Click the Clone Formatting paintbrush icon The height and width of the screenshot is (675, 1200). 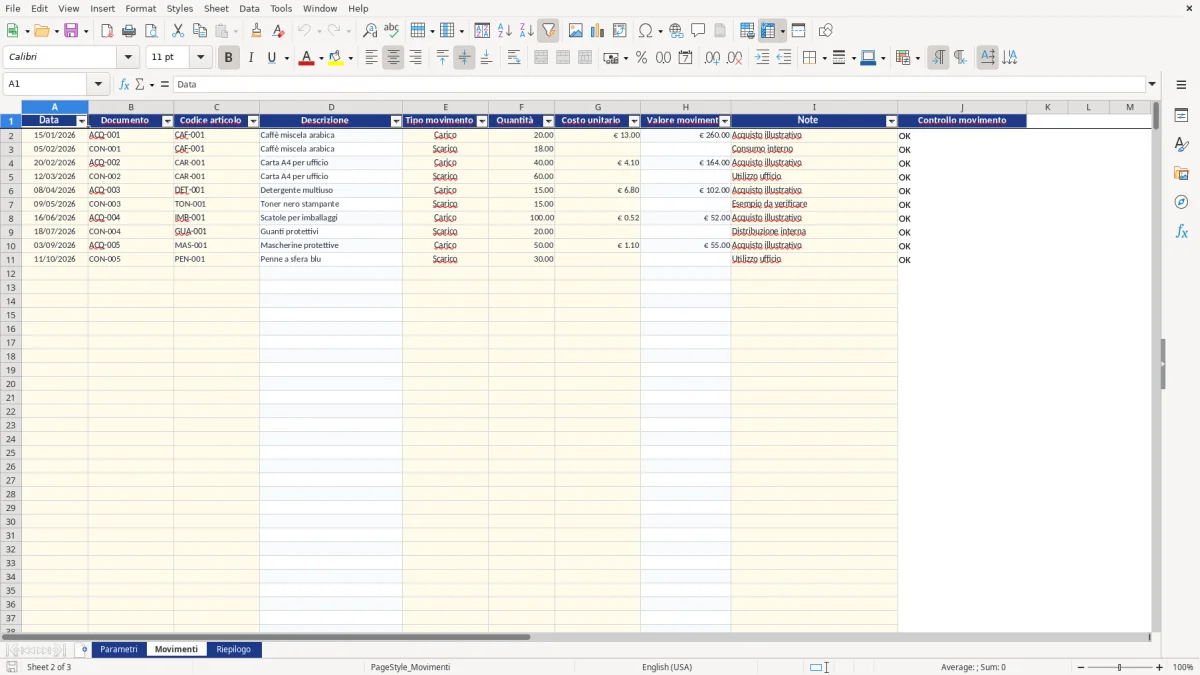click(257, 31)
